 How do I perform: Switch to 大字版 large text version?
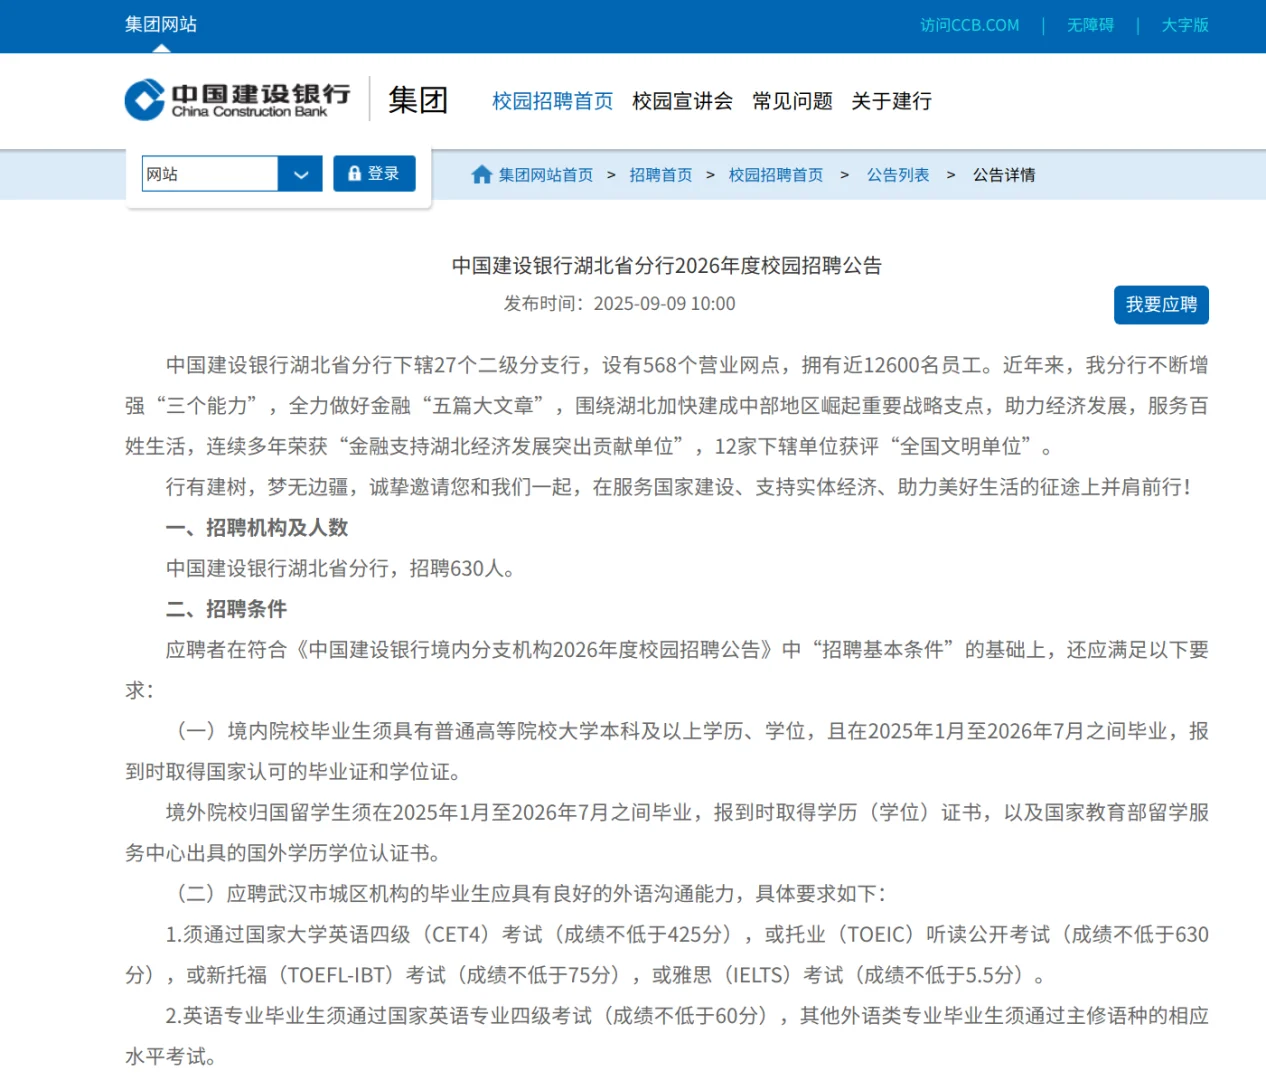[x=1185, y=25]
